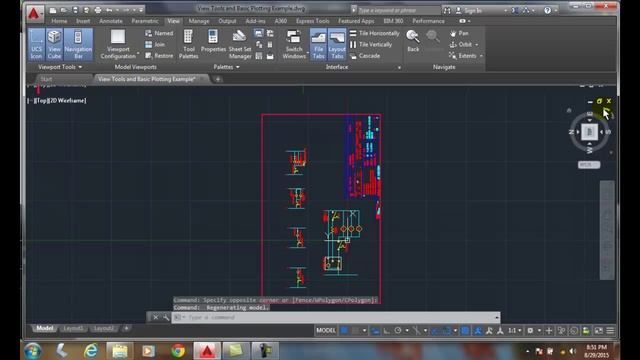640x360 pixels.
Task: Click the Open file icon in quick access toolbar
Action: pos(64,10)
